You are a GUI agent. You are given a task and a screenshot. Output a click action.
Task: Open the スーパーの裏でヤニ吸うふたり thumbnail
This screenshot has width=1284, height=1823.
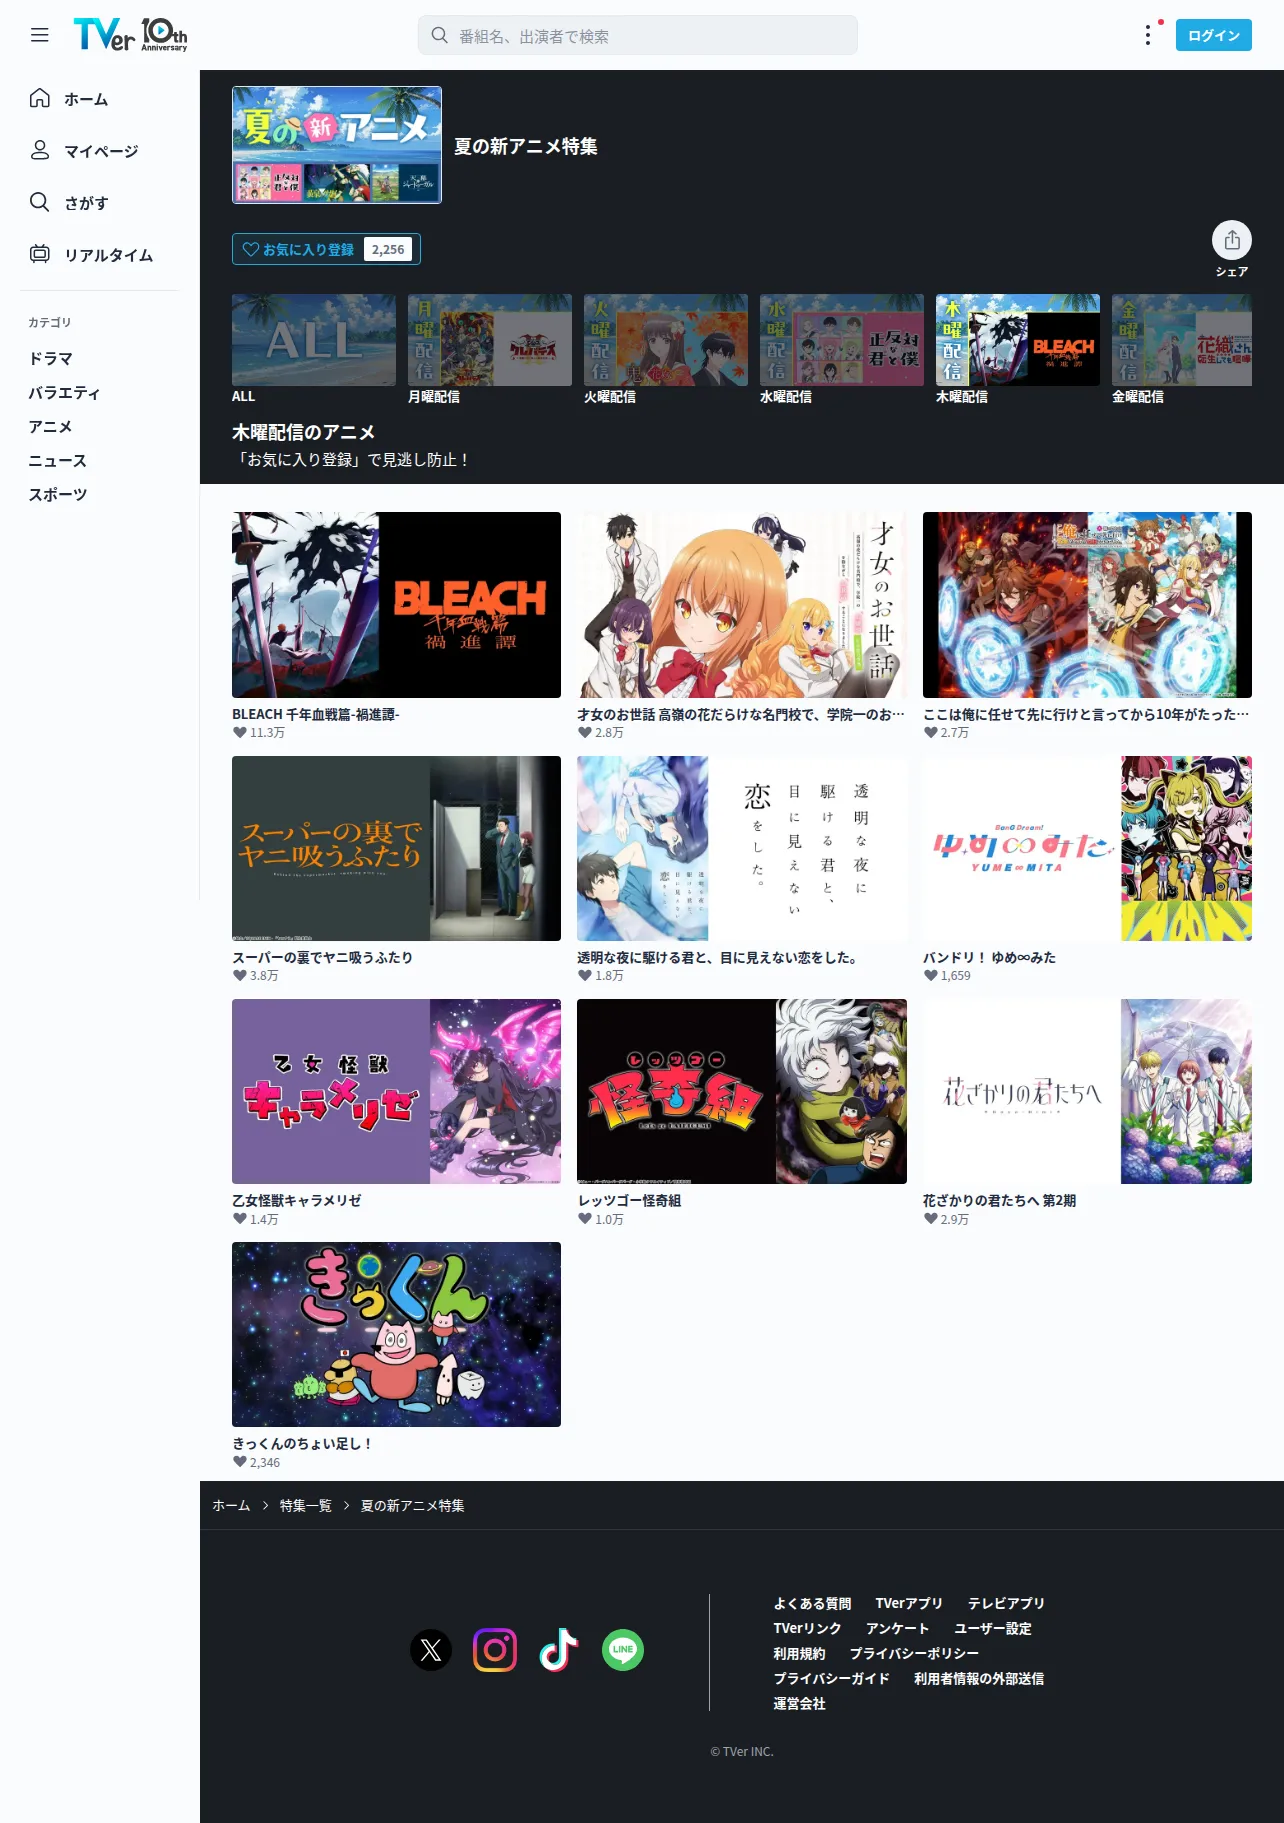[396, 848]
